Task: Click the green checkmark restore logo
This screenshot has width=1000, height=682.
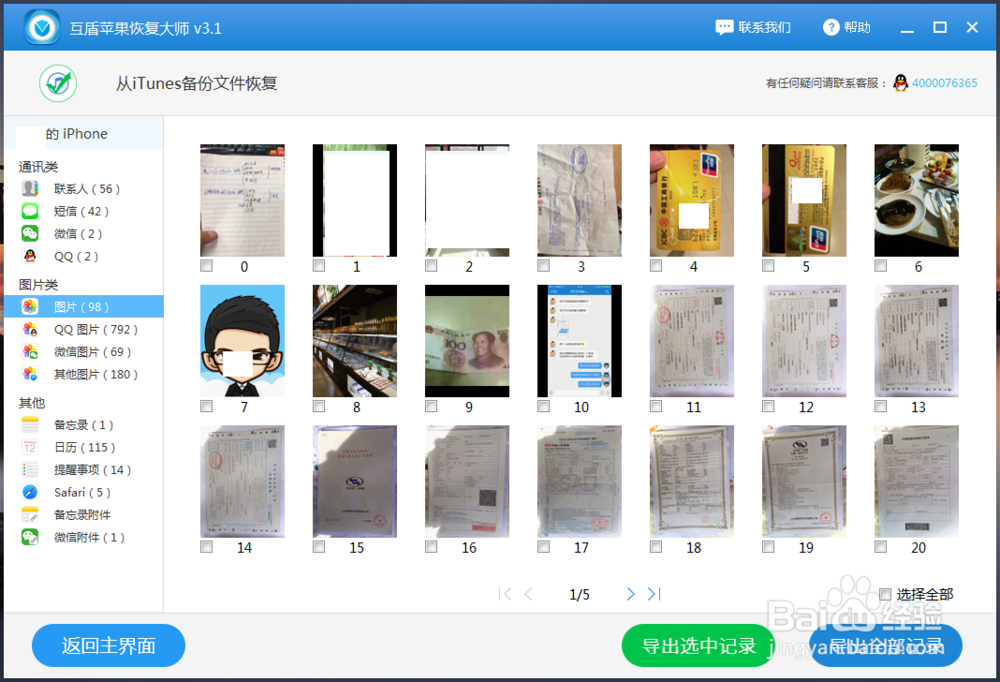Action: click(x=58, y=83)
